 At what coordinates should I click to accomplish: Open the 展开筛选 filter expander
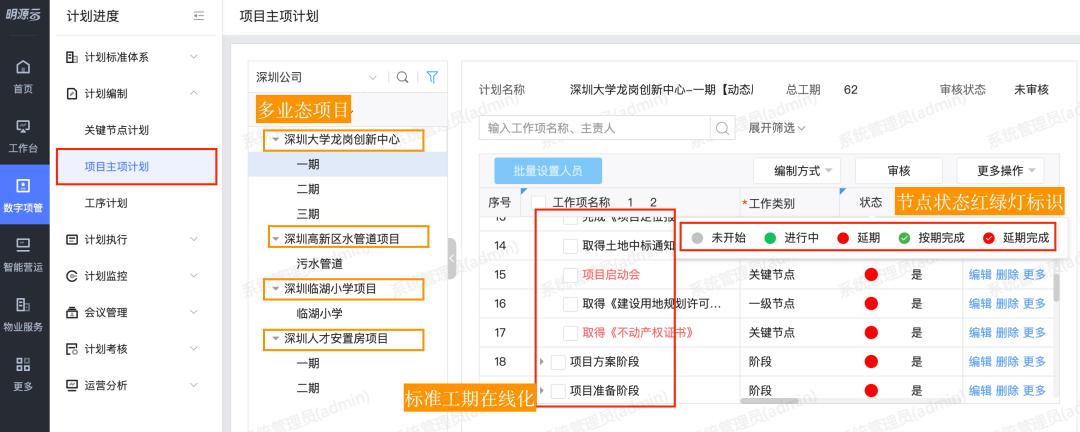[x=776, y=127]
